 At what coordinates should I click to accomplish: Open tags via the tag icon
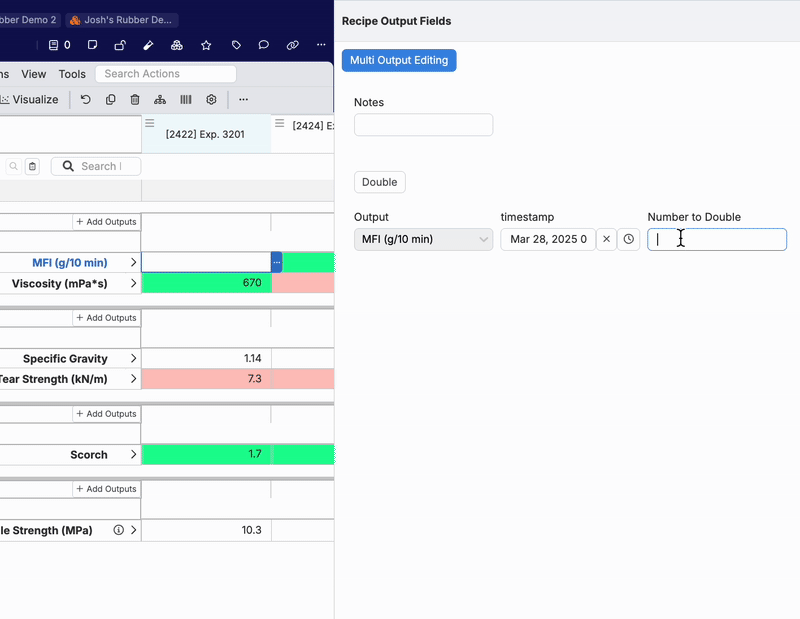click(x=236, y=45)
